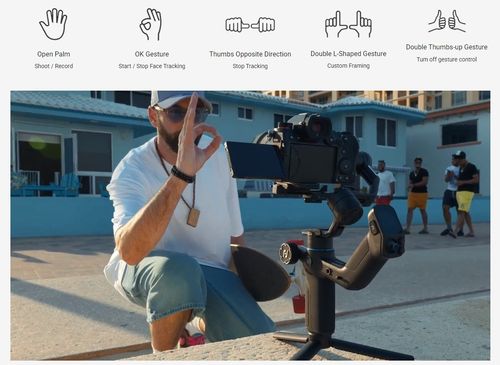Select 'Double Thumbs-up Gesture' label
500x365 pixels.
click(x=447, y=47)
